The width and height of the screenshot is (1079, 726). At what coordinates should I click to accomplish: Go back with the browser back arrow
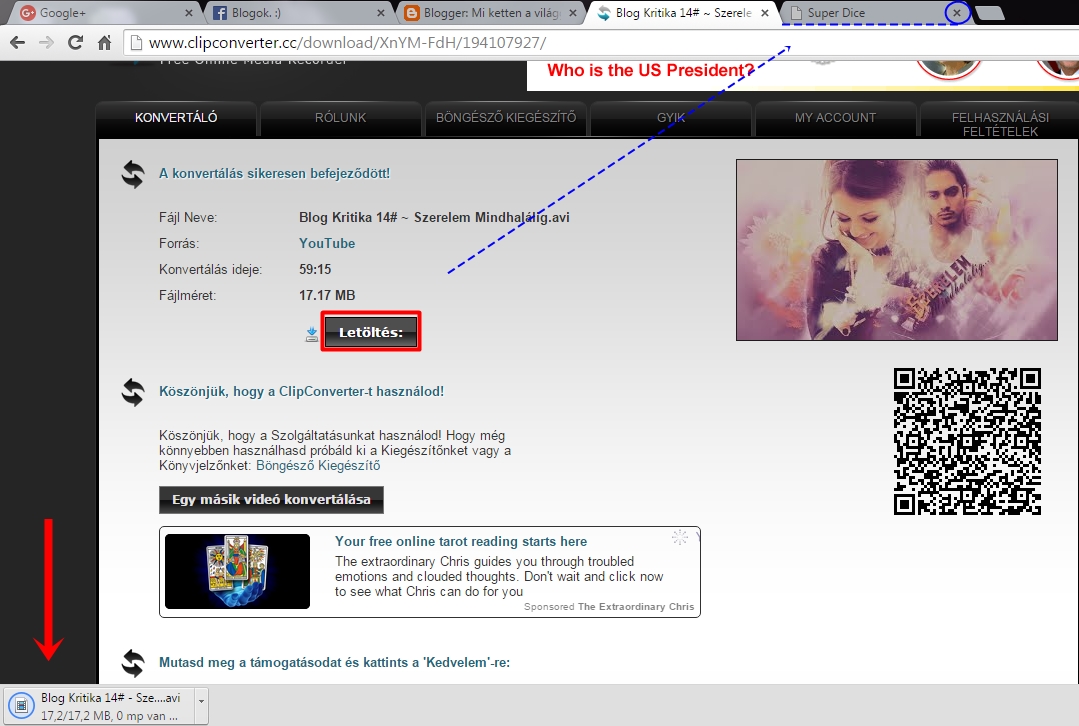18,43
